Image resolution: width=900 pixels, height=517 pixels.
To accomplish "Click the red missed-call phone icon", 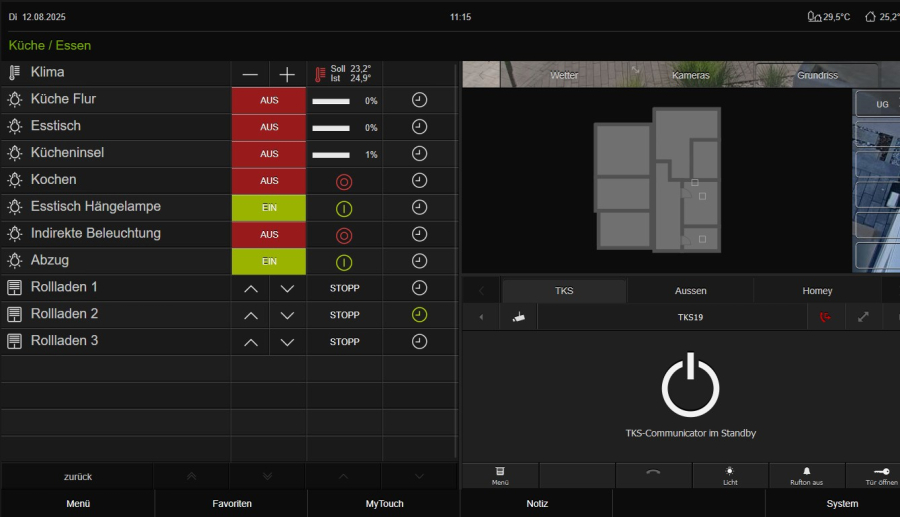I will click(825, 317).
